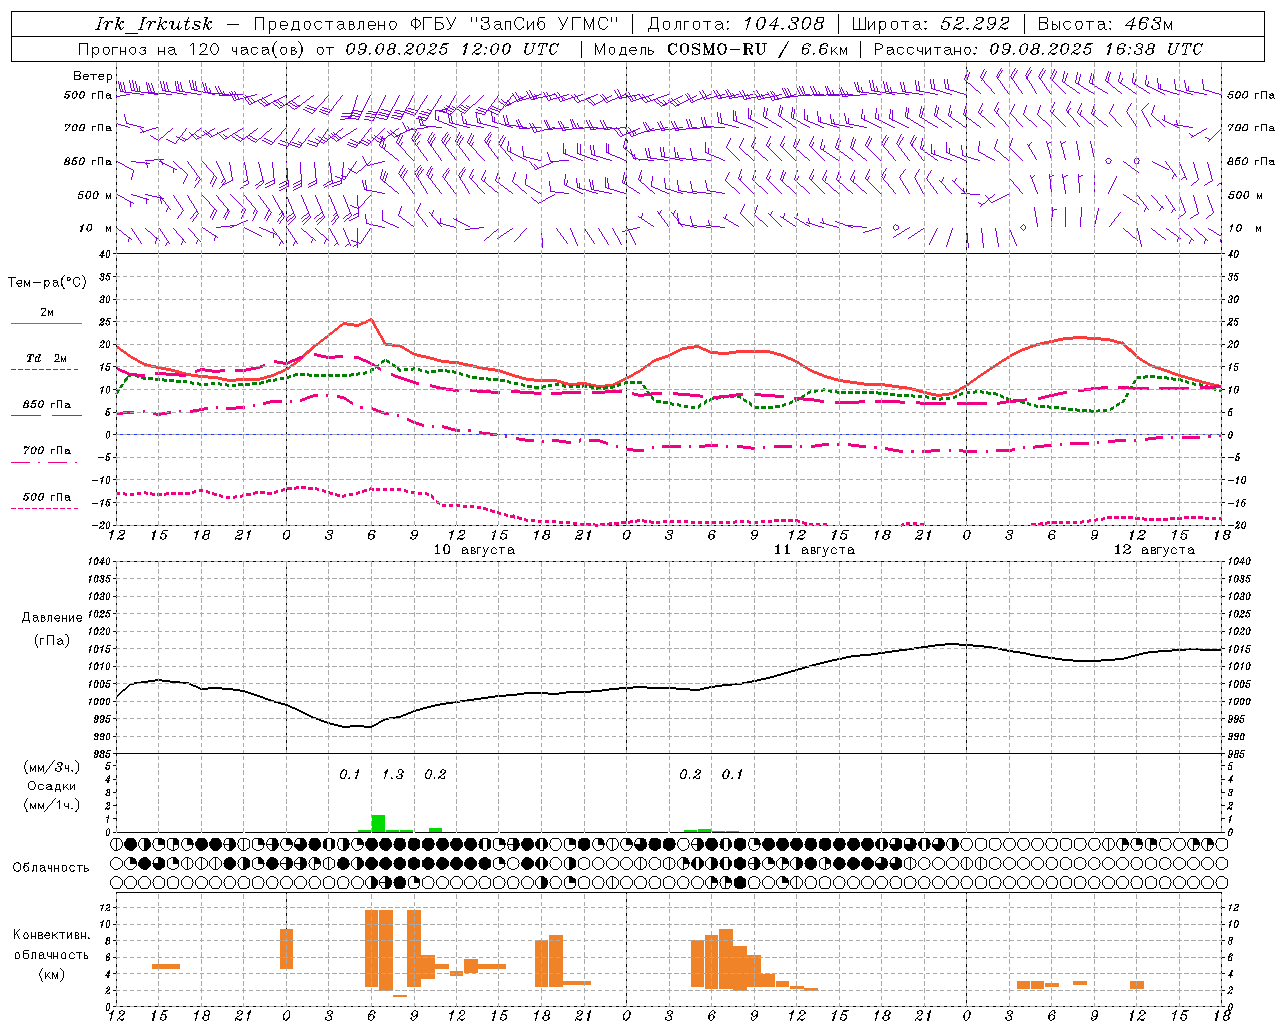The width and height of the screenshot is (1280, 1024).
Task: Click the 10 августа date label
Action: 474,550
